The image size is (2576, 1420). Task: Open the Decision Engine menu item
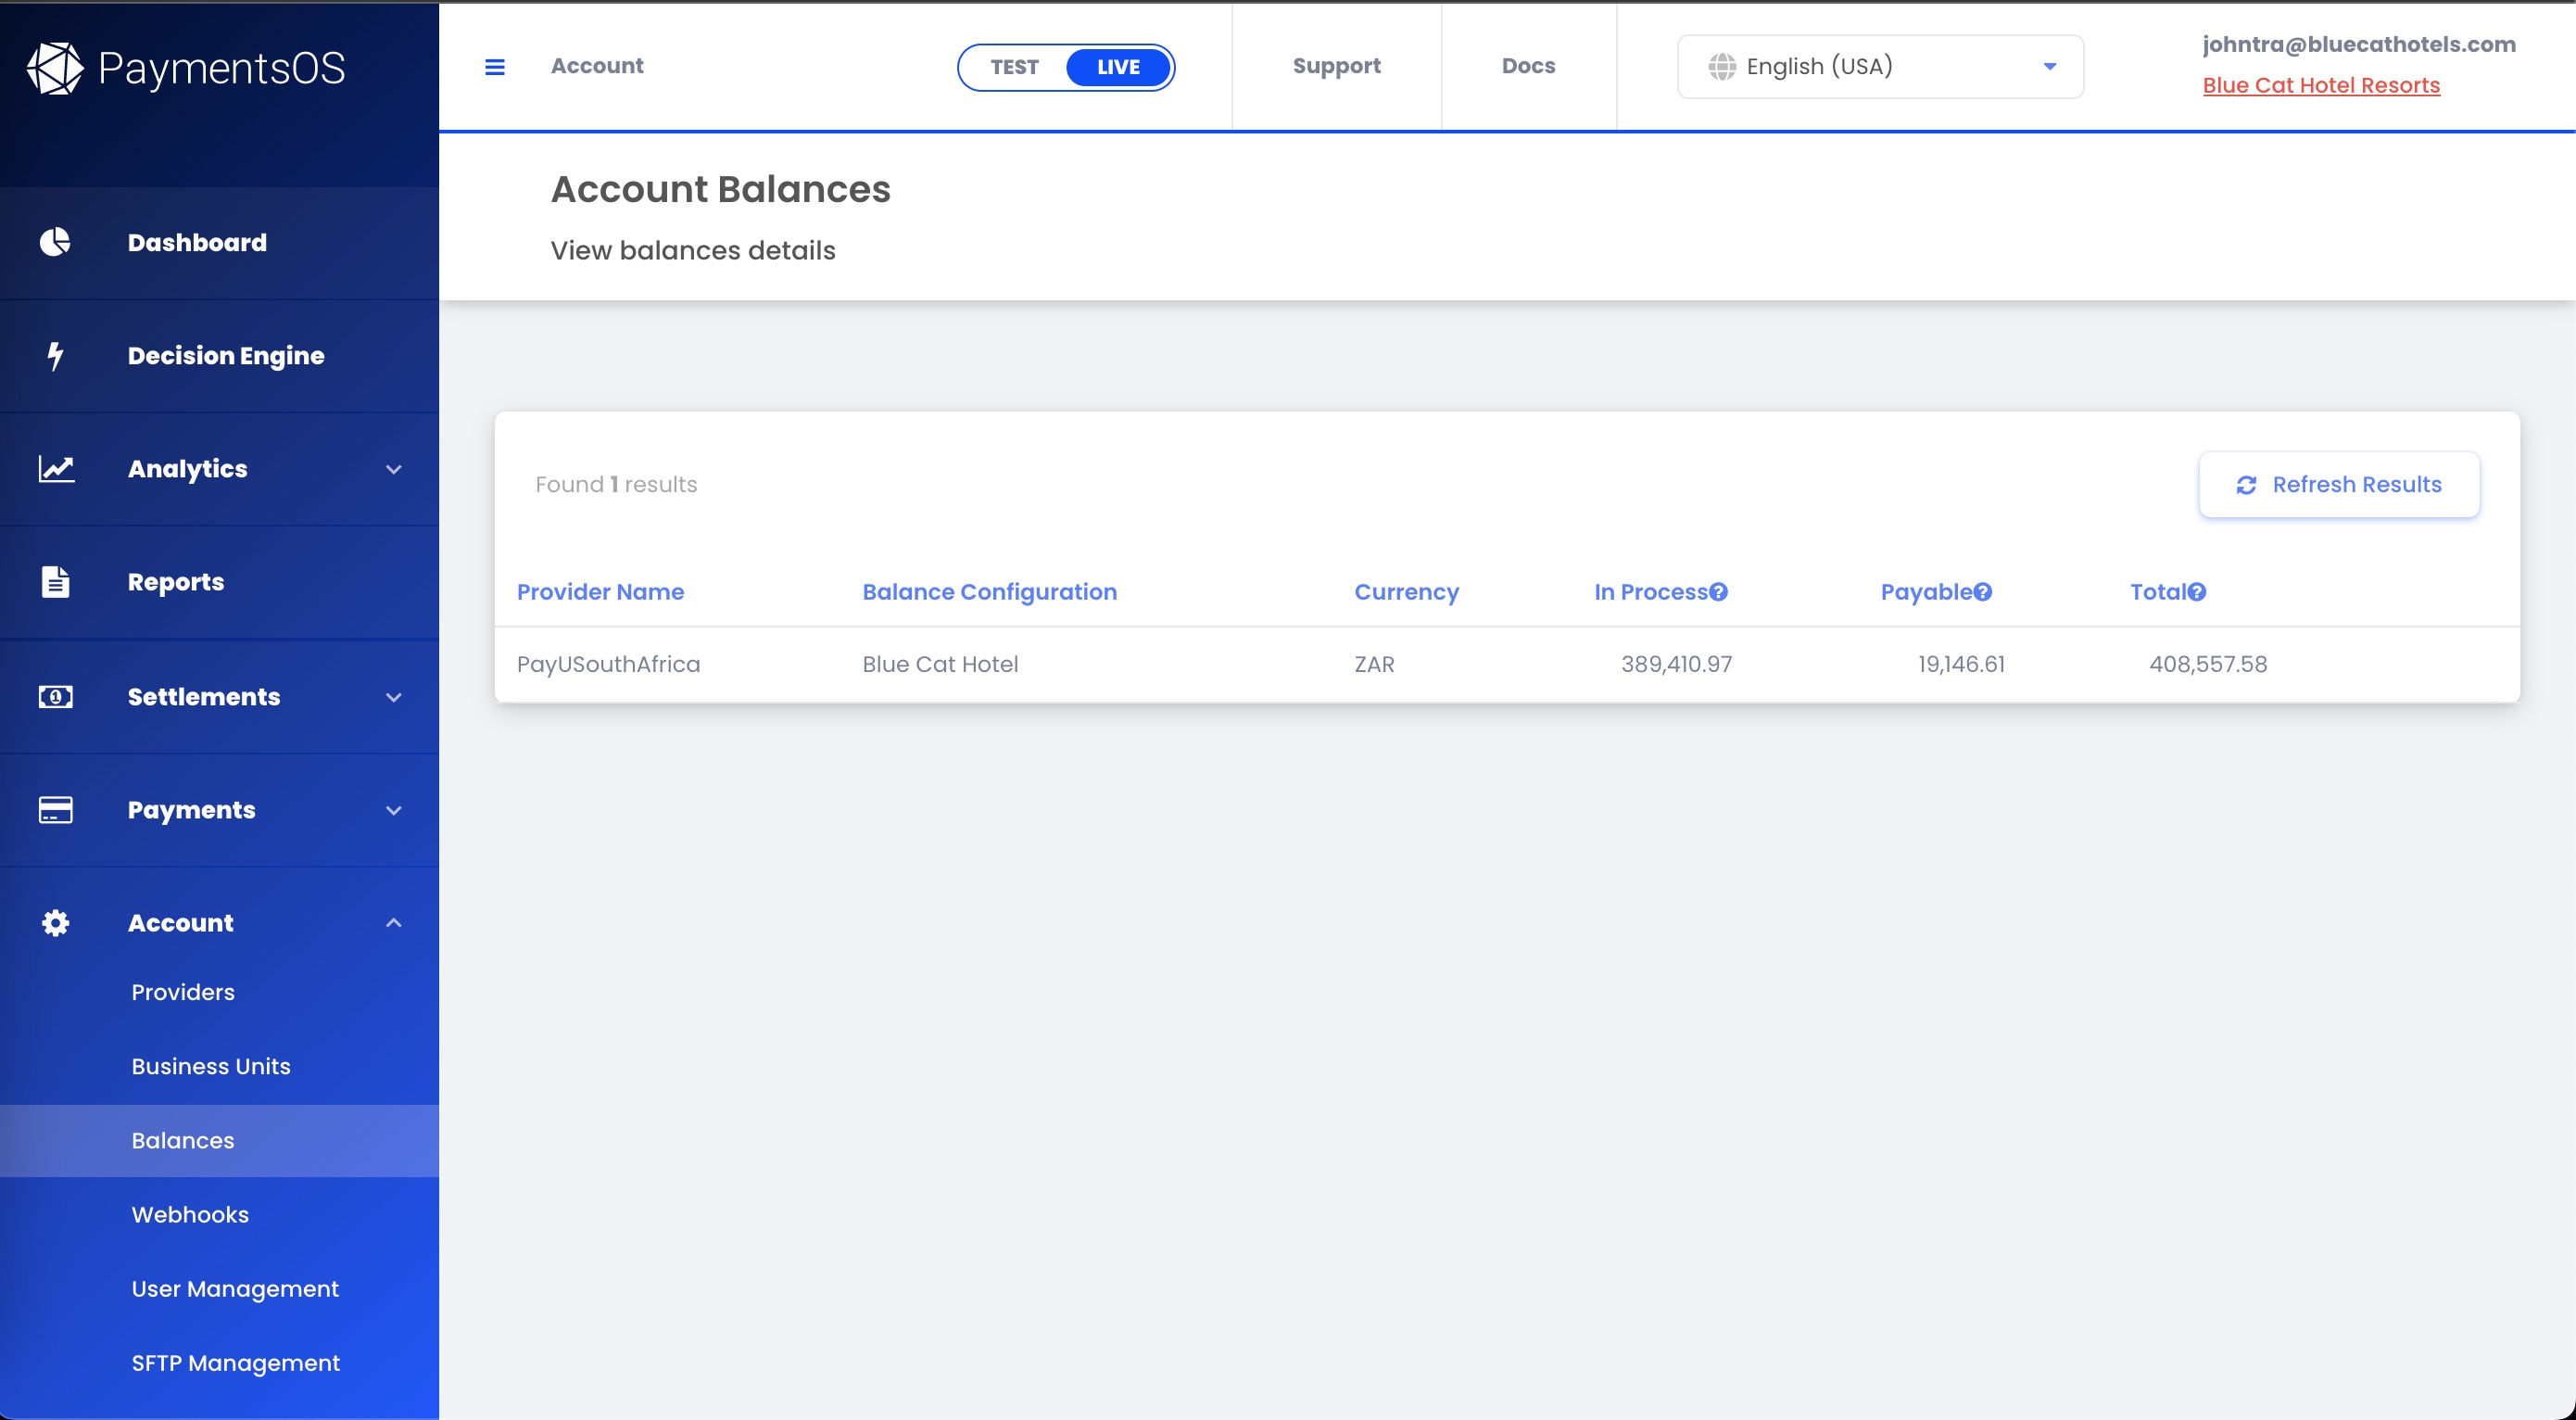(219, 356)
